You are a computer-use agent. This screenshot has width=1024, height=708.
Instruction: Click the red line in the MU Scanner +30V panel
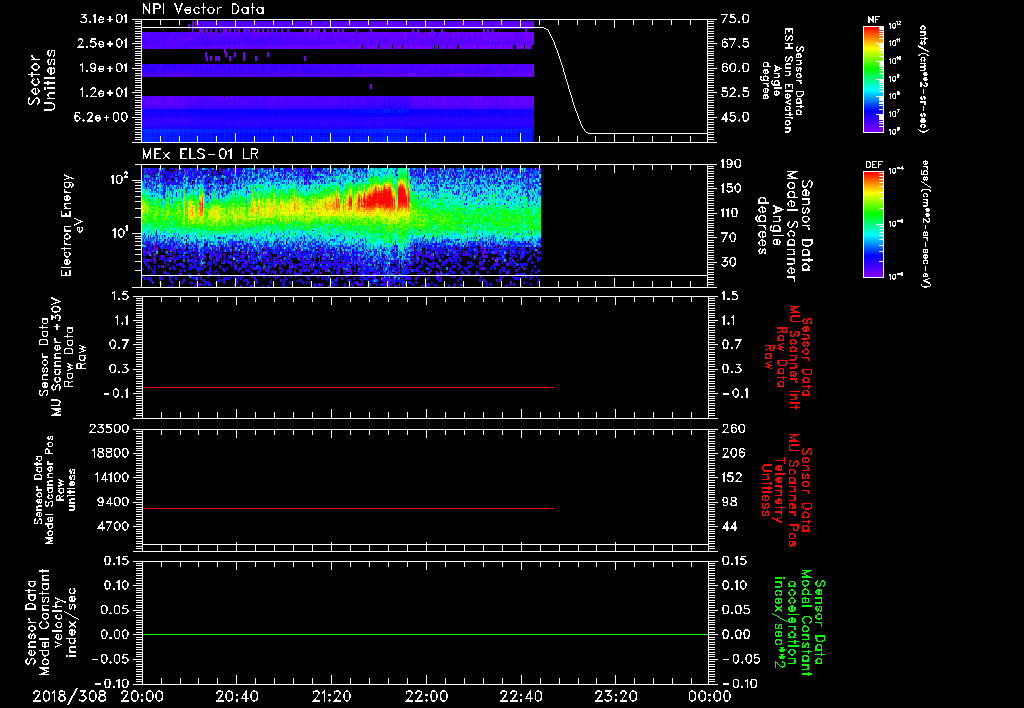coord(347,388)
